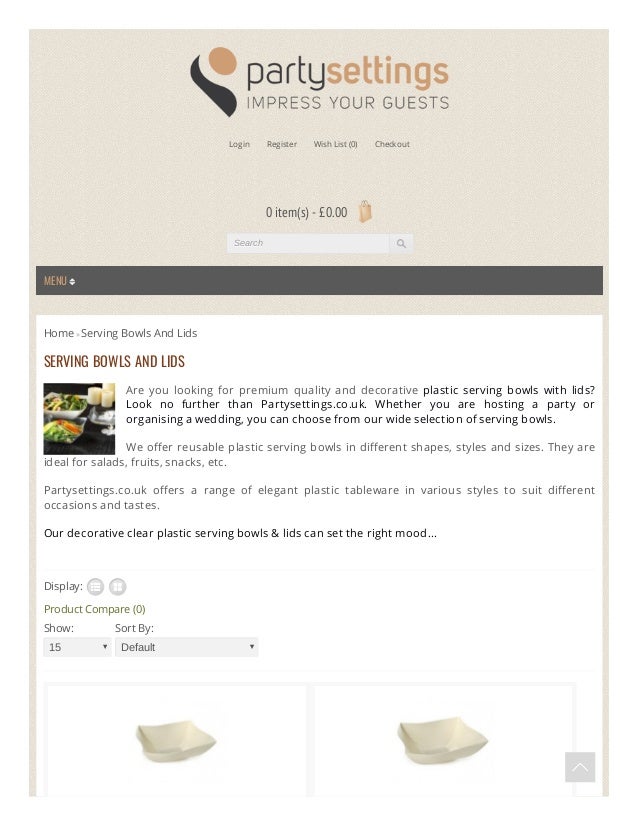Viewport: 638px width, 826px height.
Task: Click the partysettings logo
Action: (319, 82)
